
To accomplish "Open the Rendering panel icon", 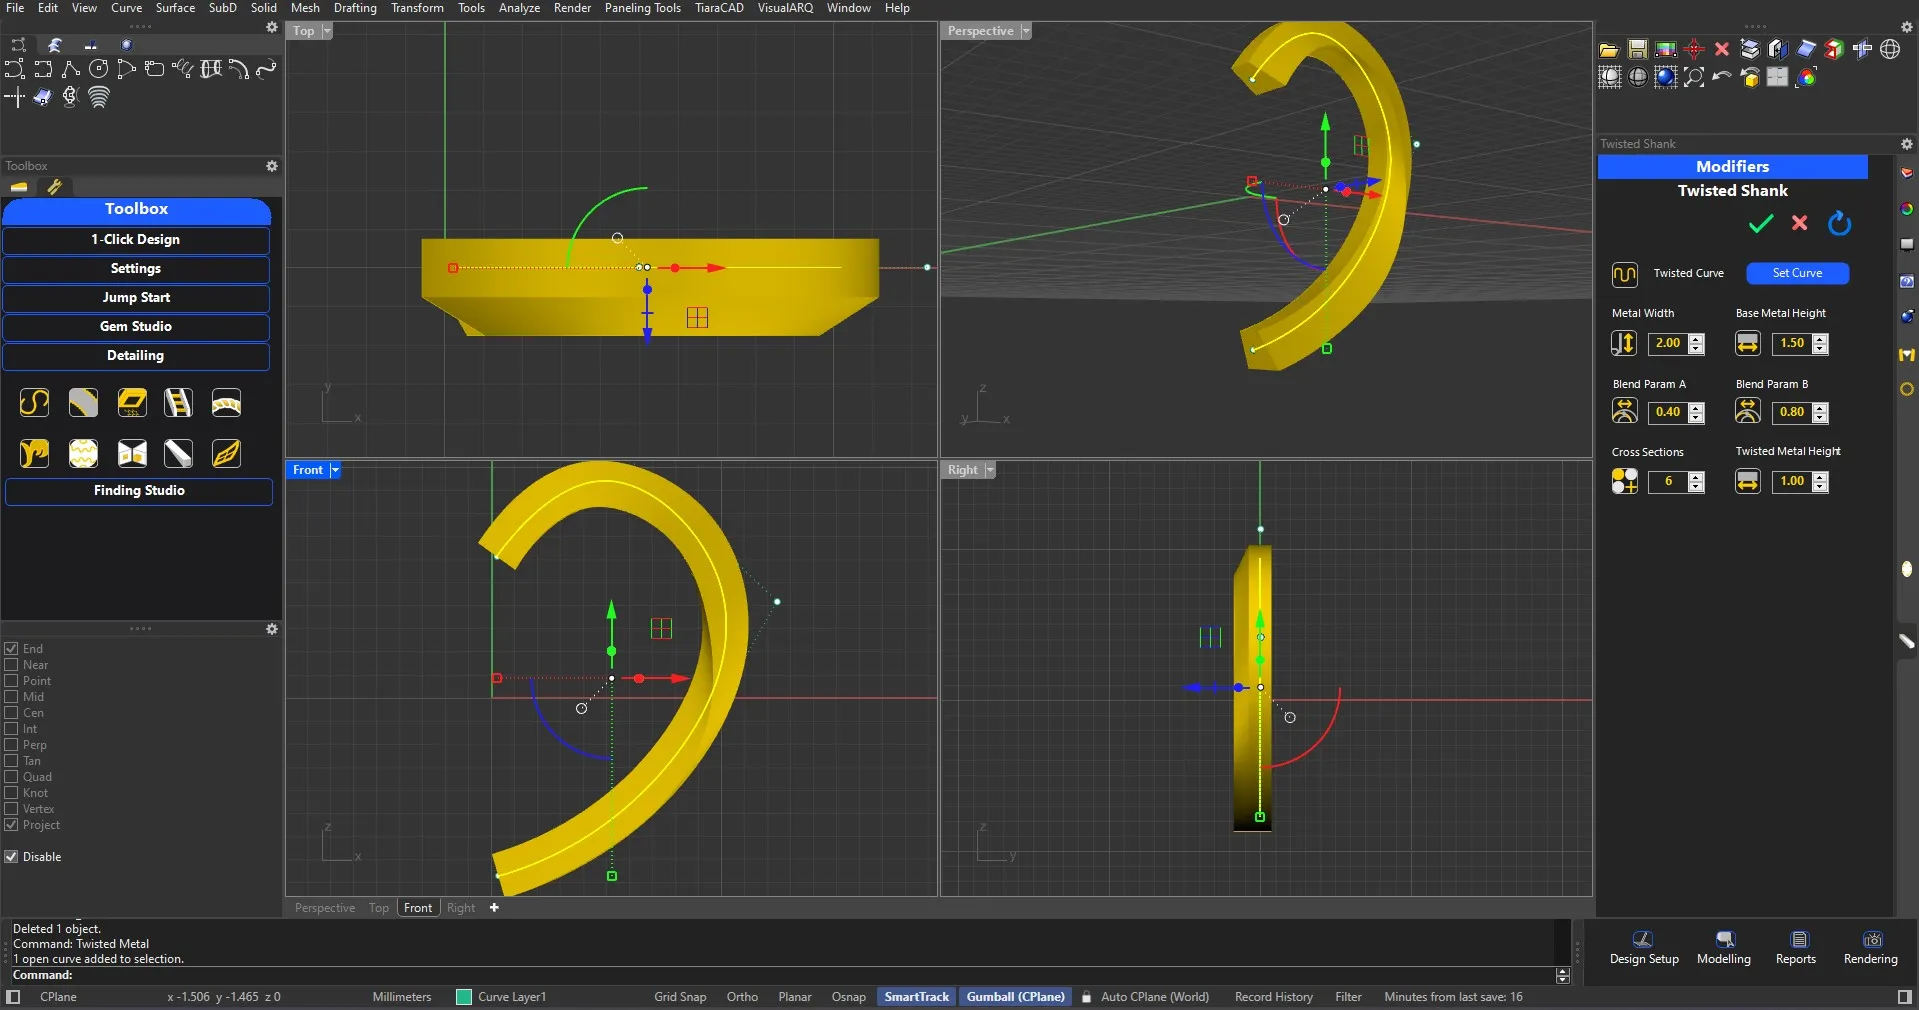I will 1871,940.
